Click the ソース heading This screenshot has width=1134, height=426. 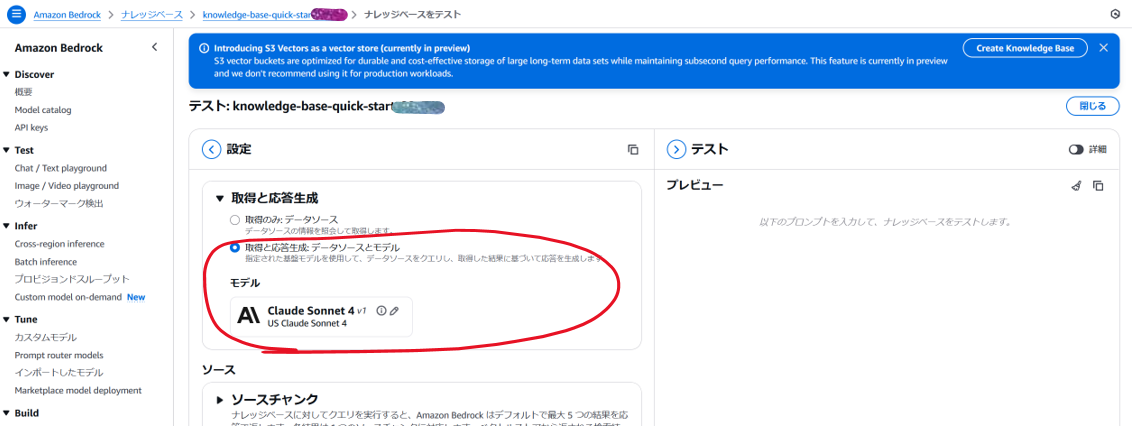(219, 369)
